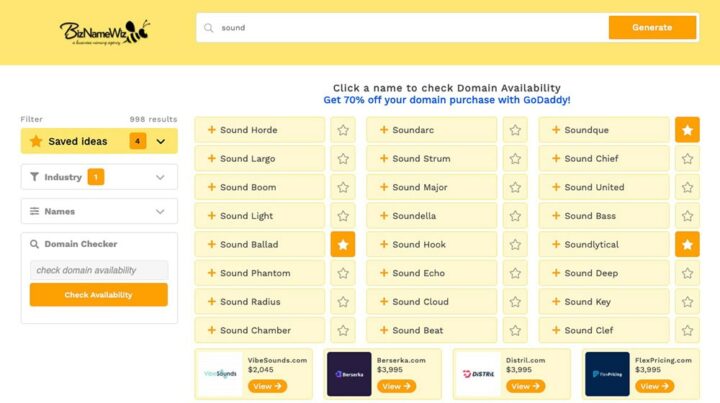The image size is (720, 403).
Task: Expand the Industry filter dropdown
Action: point(160,177)
